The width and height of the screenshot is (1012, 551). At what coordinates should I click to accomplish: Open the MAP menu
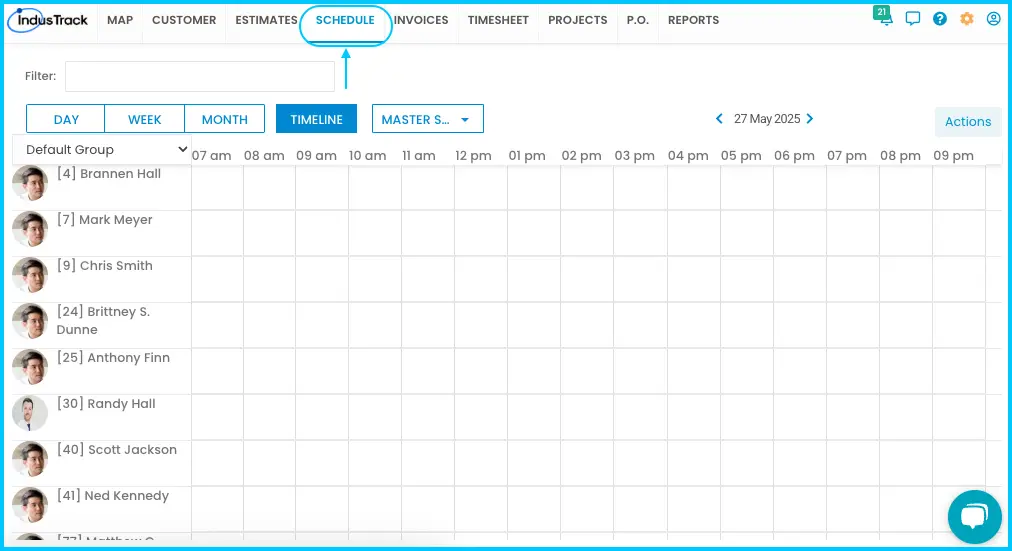click(x=120, y=20)
